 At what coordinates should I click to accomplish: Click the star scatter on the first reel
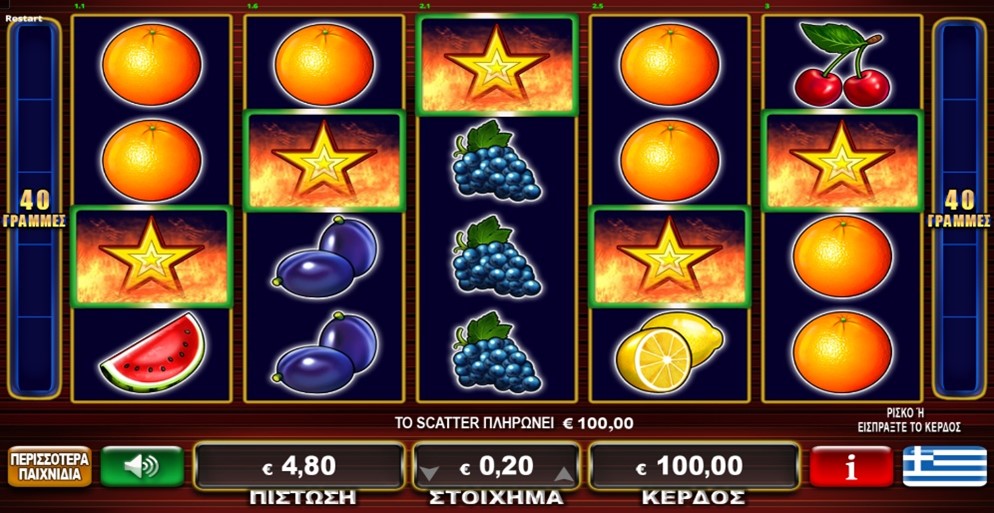(x=152, y=256)
